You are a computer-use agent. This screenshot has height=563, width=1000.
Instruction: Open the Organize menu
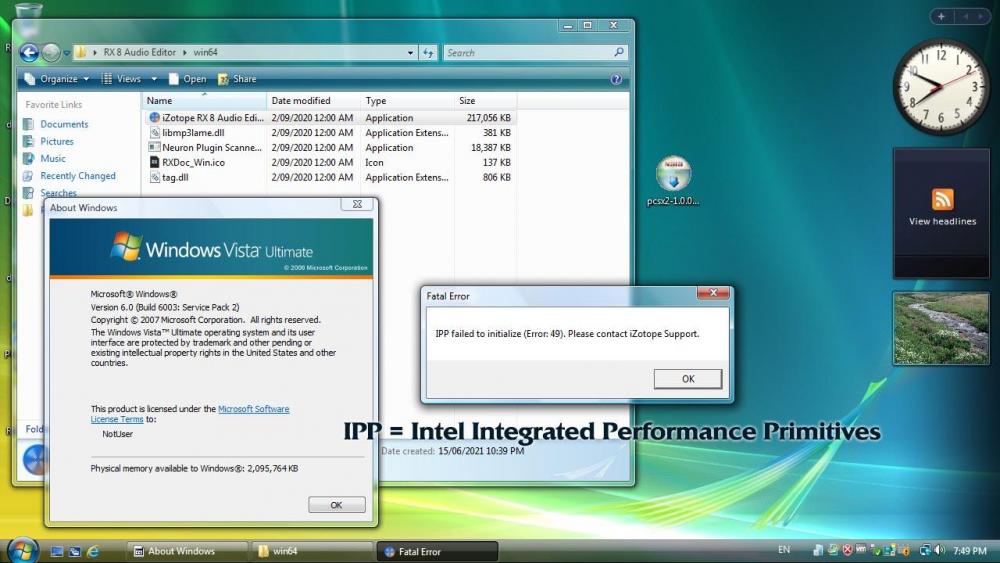coord(56,79)
